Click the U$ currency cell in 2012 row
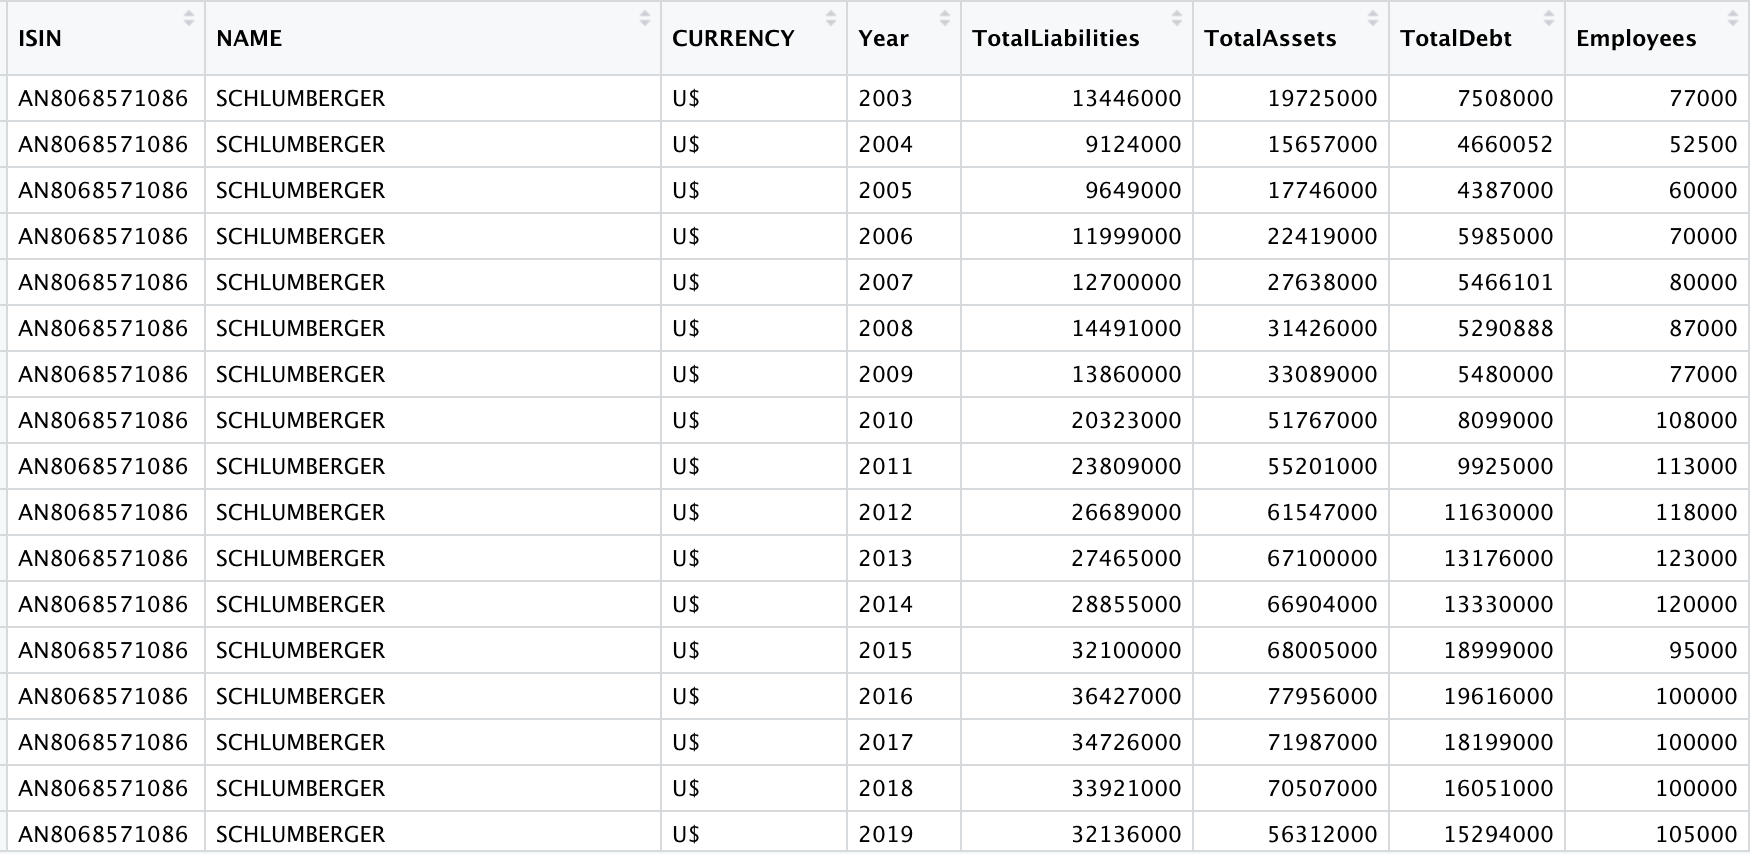 pyautogui.click(x=686, y=512)
